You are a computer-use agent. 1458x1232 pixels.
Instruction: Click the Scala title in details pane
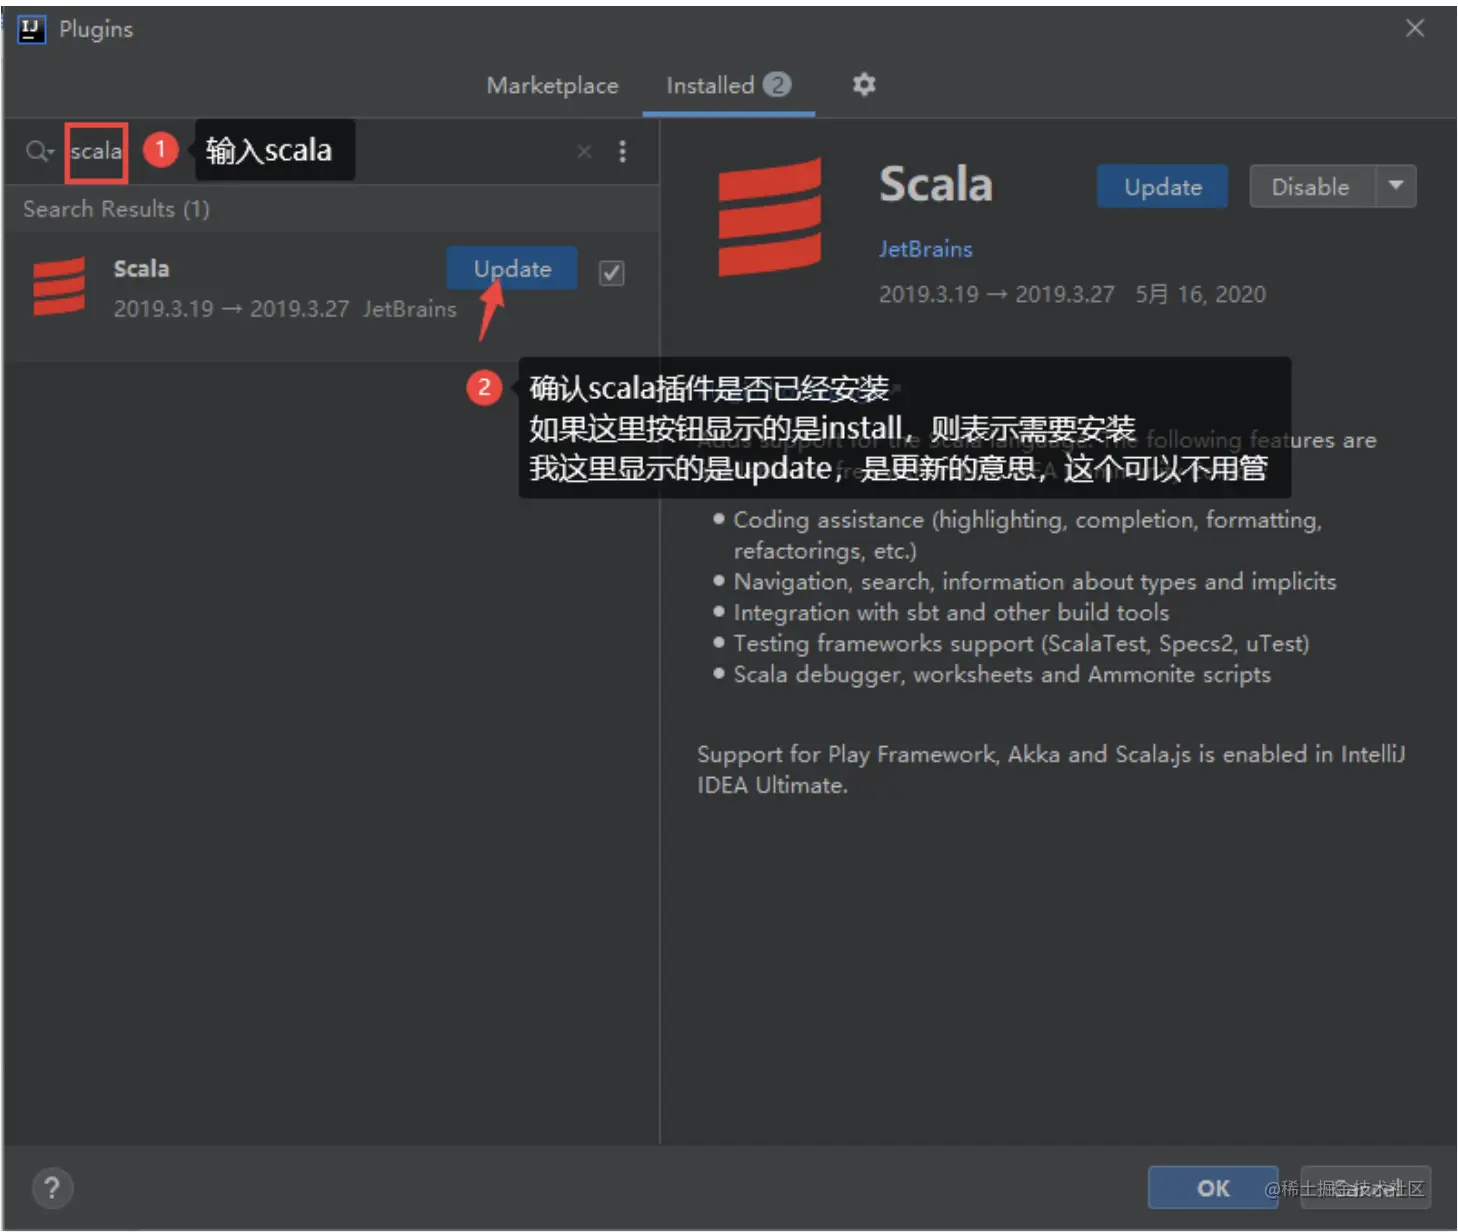[936, 185]
